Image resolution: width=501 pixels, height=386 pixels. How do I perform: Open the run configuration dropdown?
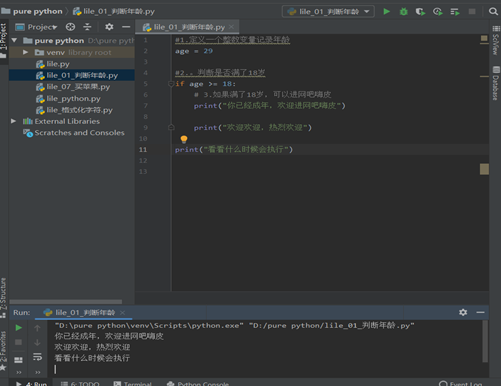328,12
